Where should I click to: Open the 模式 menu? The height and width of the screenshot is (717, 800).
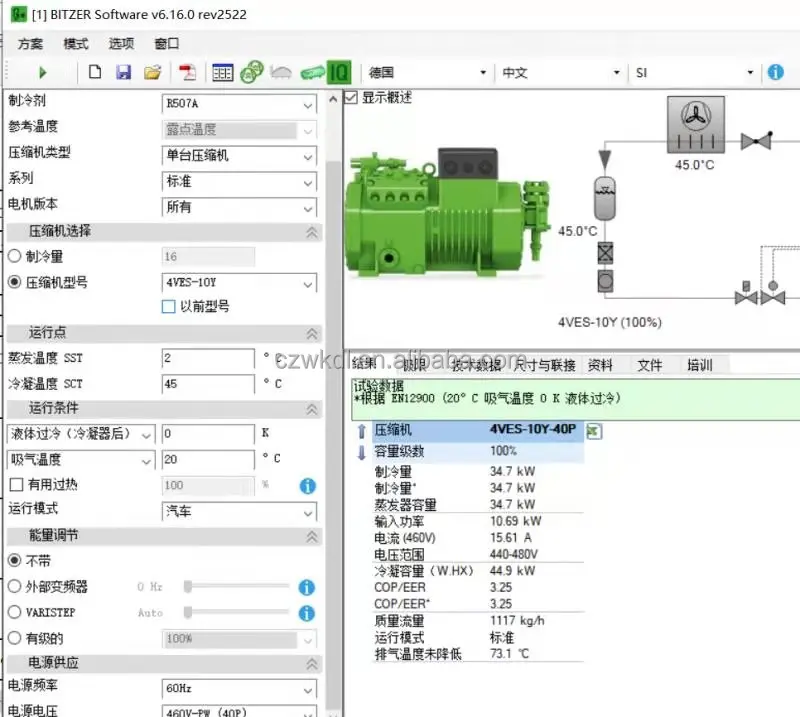[76, 44]
